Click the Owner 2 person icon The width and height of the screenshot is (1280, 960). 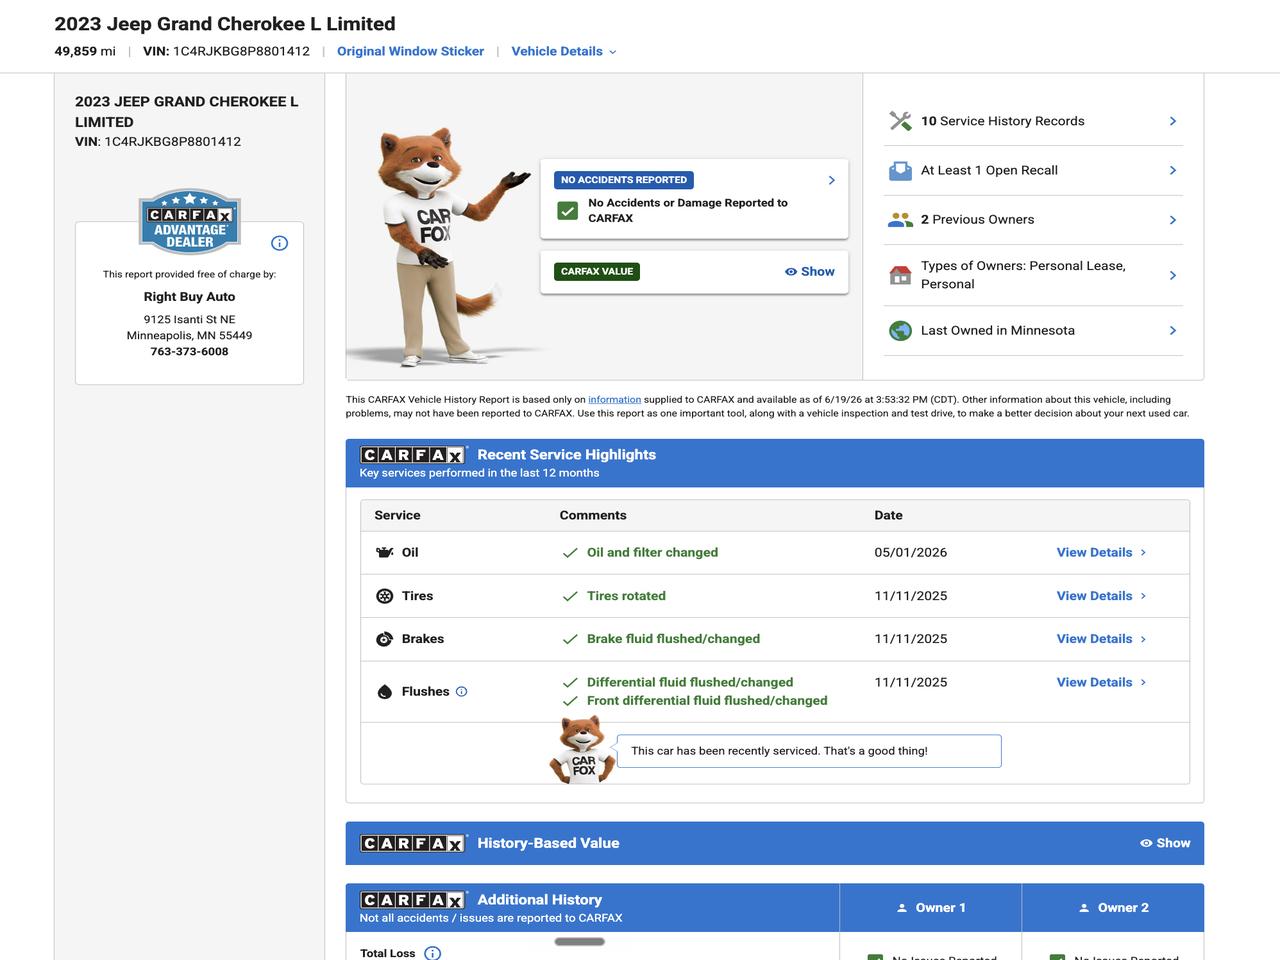coord(1084,908)
